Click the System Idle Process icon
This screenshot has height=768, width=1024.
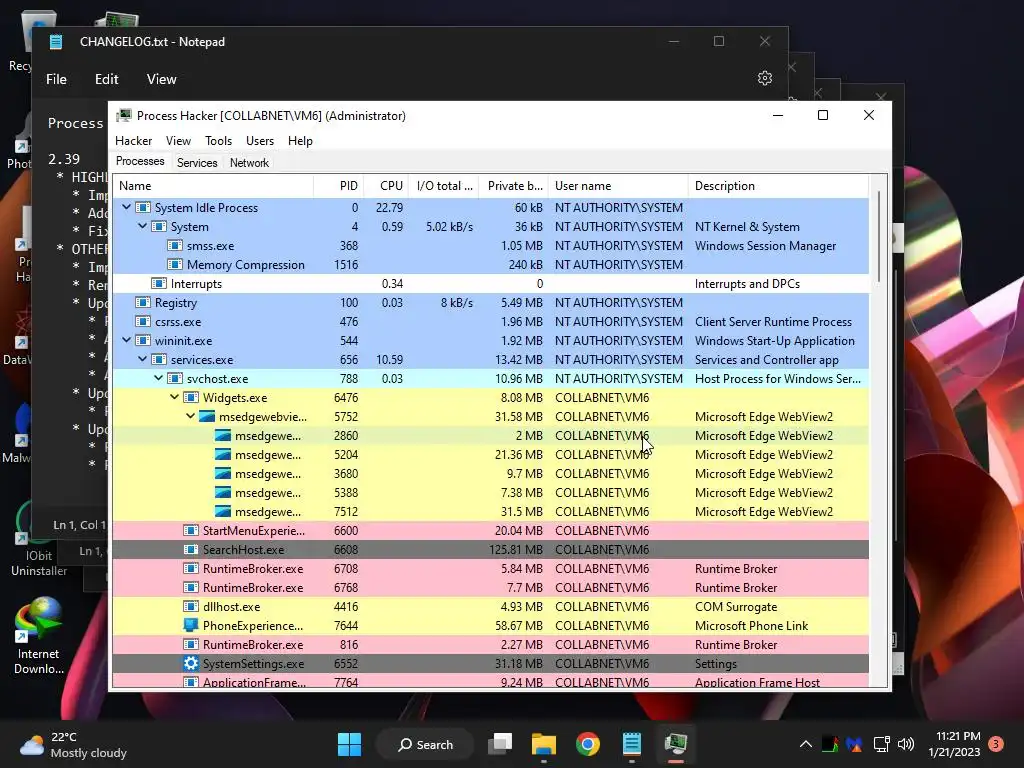[143, 208]
